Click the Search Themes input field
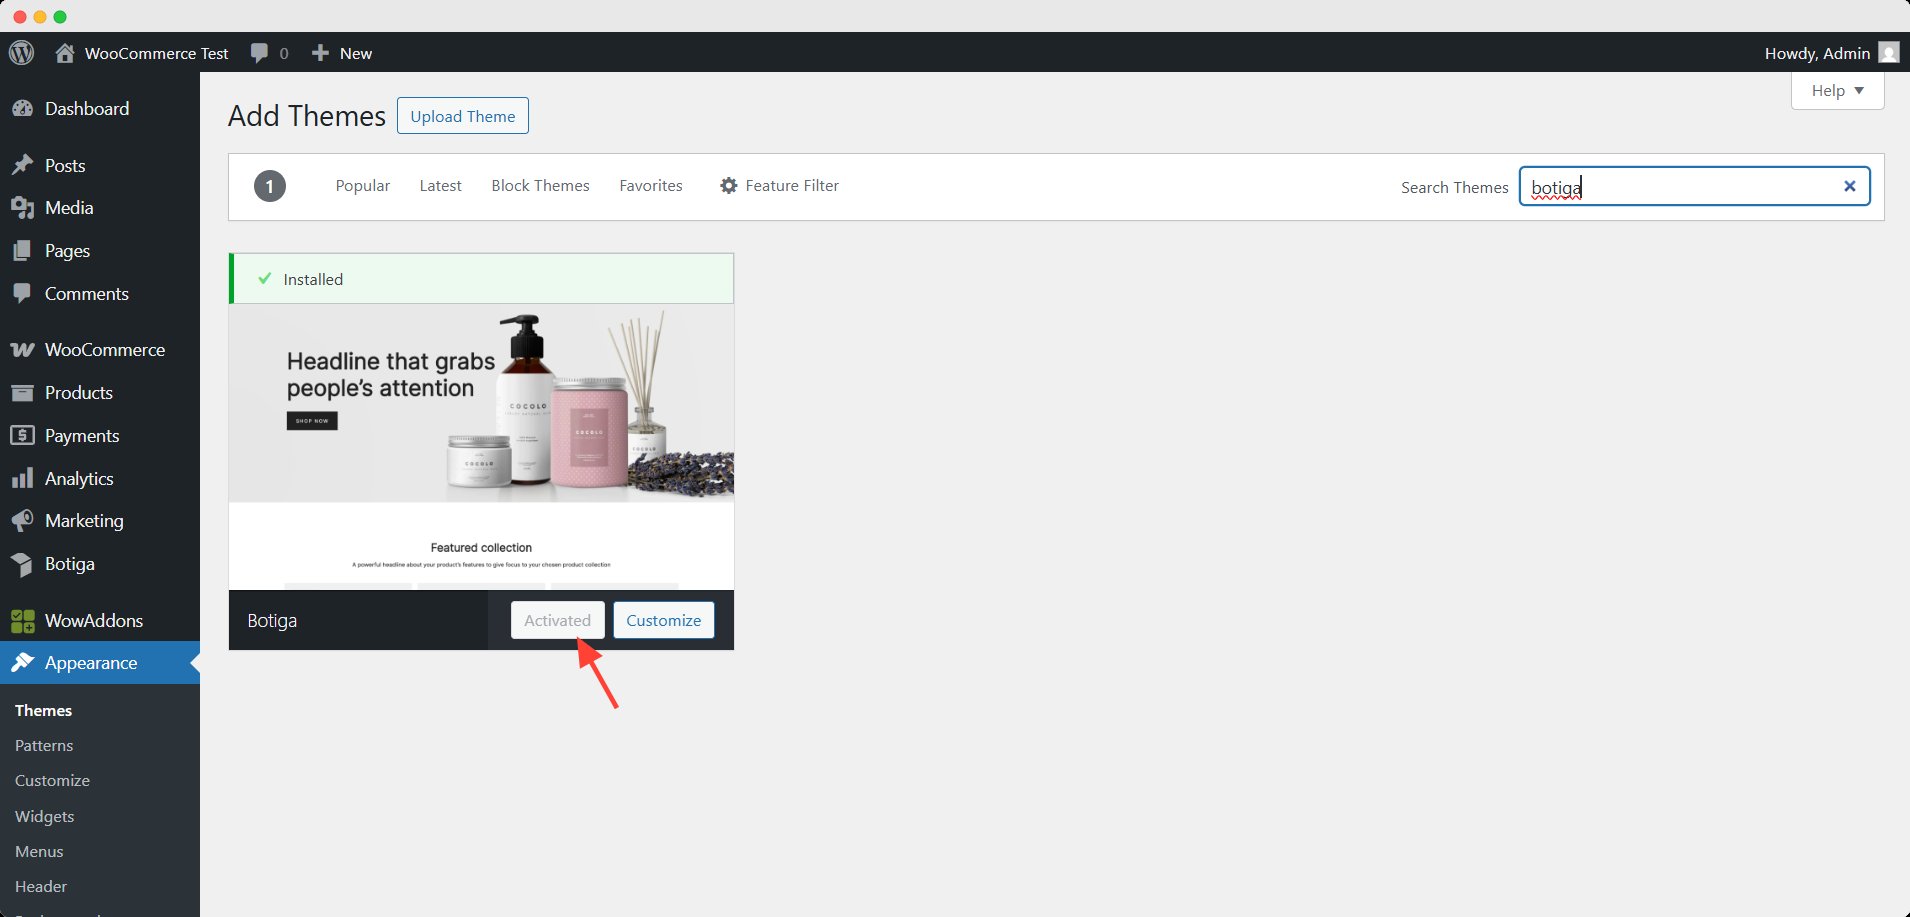The image size is (1910, 917). [x=1694, y=186]
